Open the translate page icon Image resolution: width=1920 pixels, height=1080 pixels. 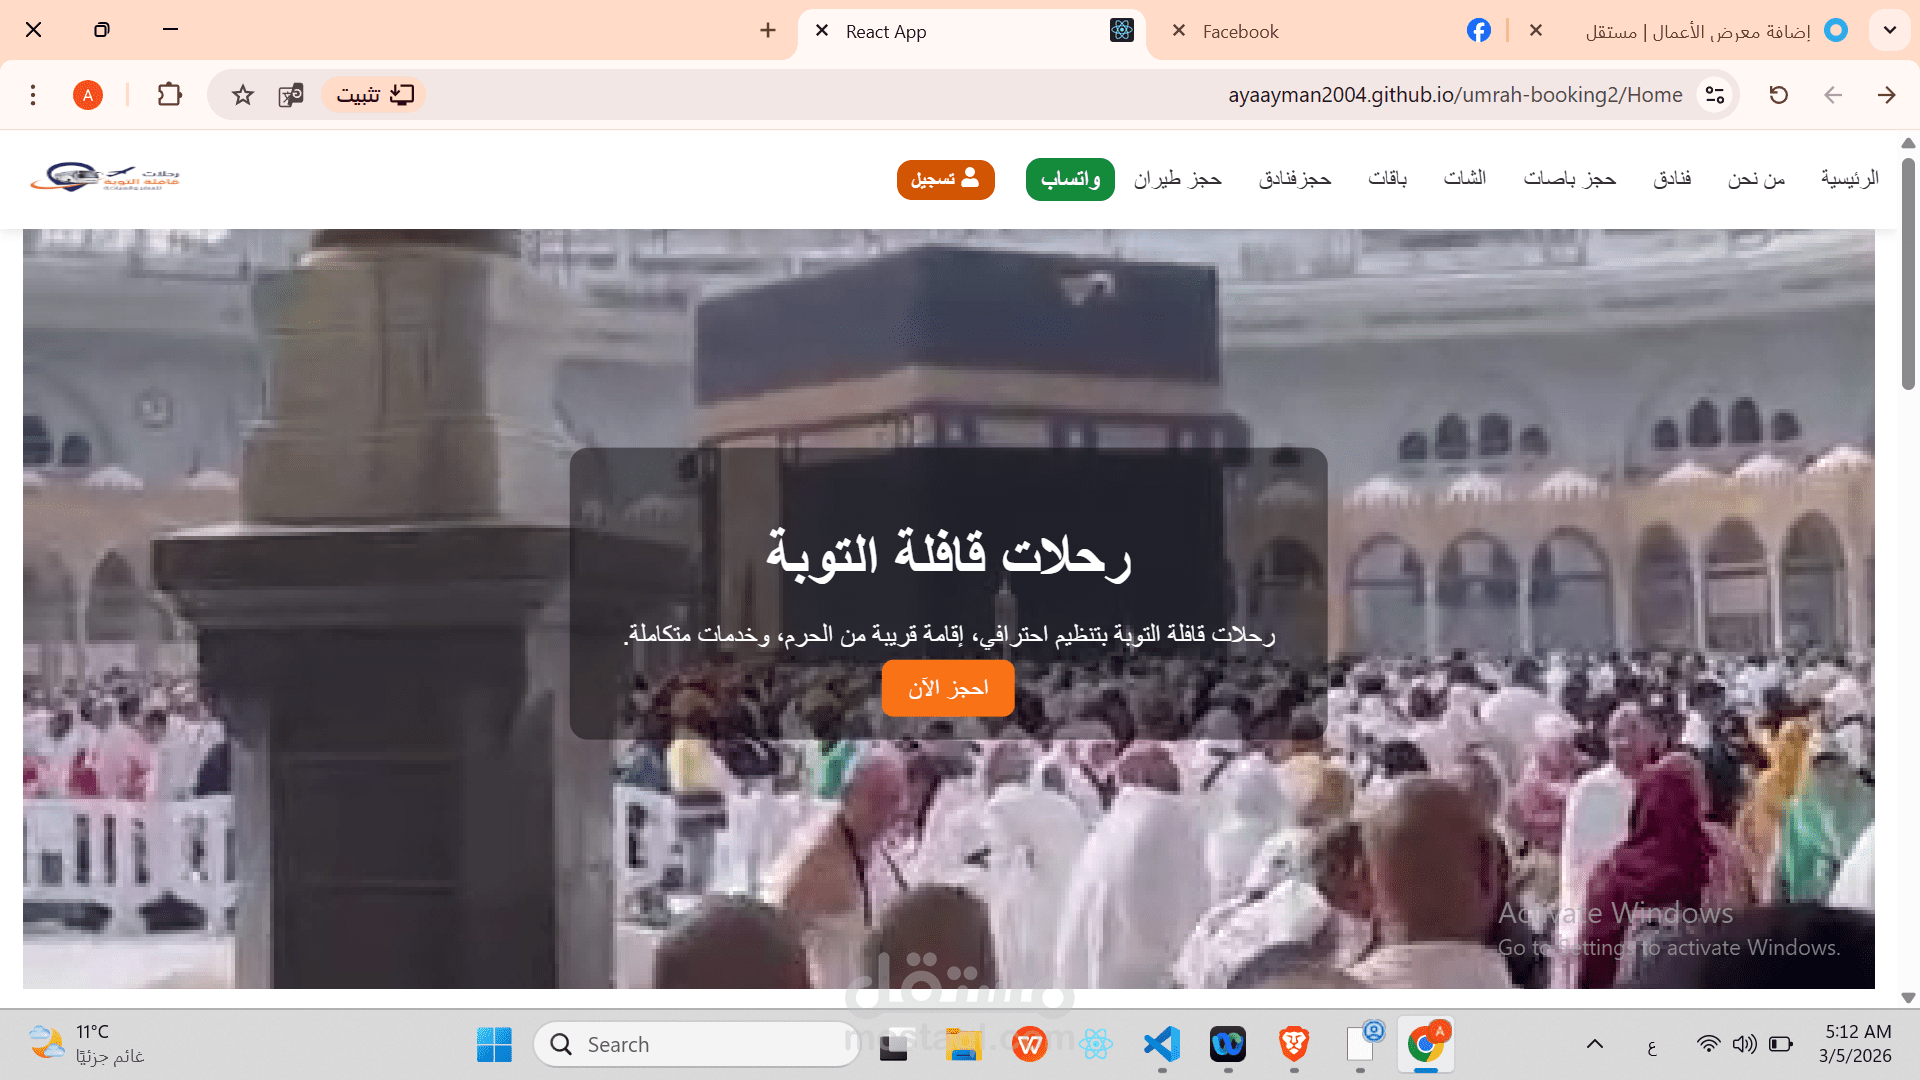click(291, 94)
